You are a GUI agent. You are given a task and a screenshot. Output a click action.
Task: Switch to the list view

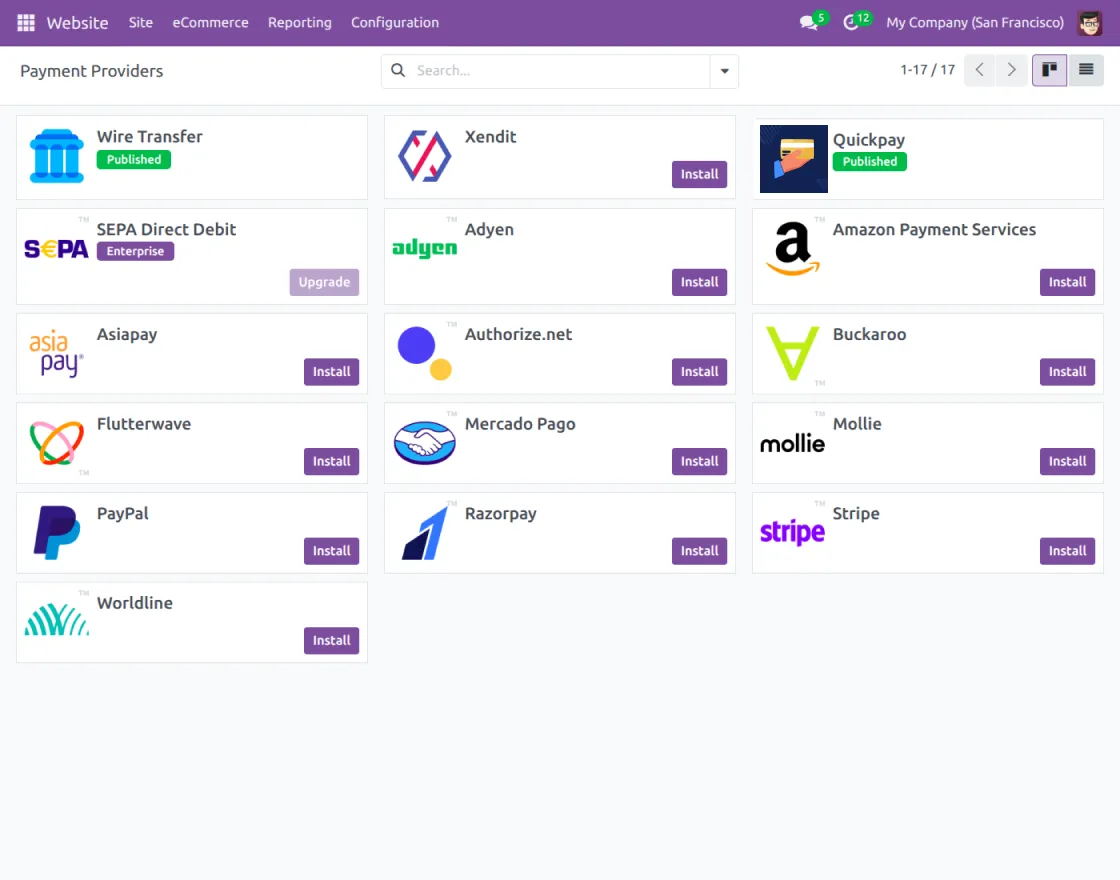point(1086,70)
